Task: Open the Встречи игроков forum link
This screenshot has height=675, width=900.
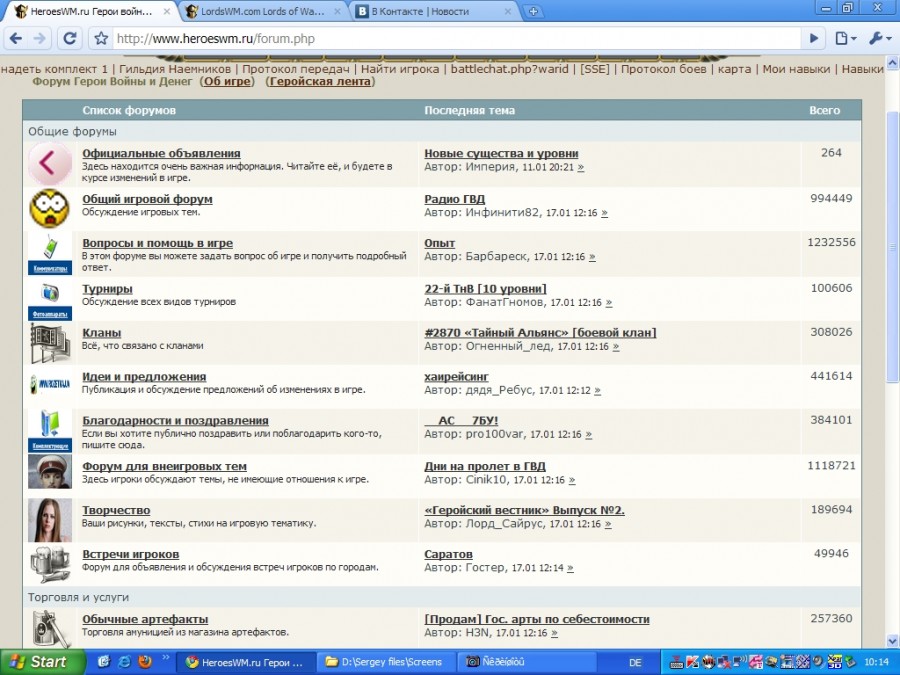Action: tap(131, 554)
